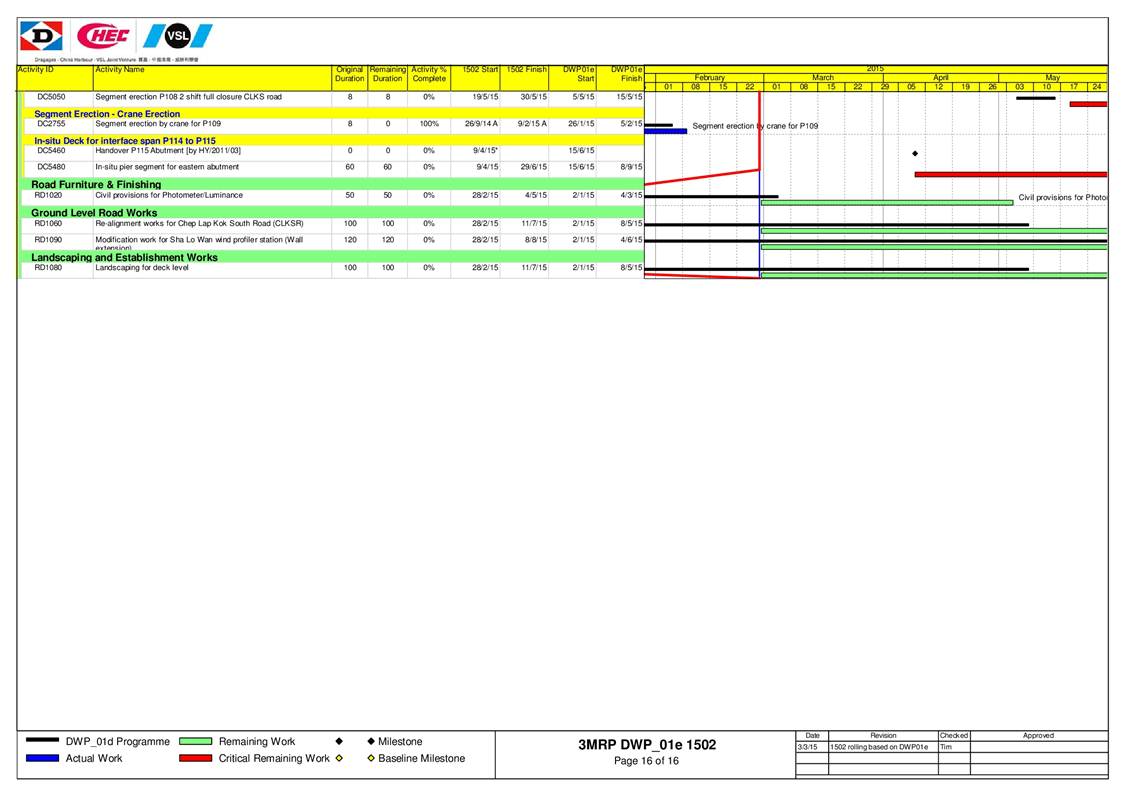This screenshot has height=793, width=1123.
Task: Click 'Landscaping for deck level' activity name
Action: click(x=142, y=267)
